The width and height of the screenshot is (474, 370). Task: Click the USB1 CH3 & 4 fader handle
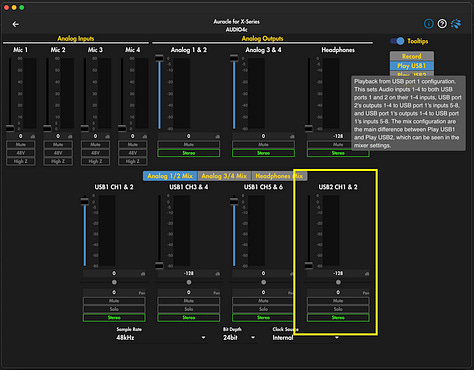(x=159, y=265)
